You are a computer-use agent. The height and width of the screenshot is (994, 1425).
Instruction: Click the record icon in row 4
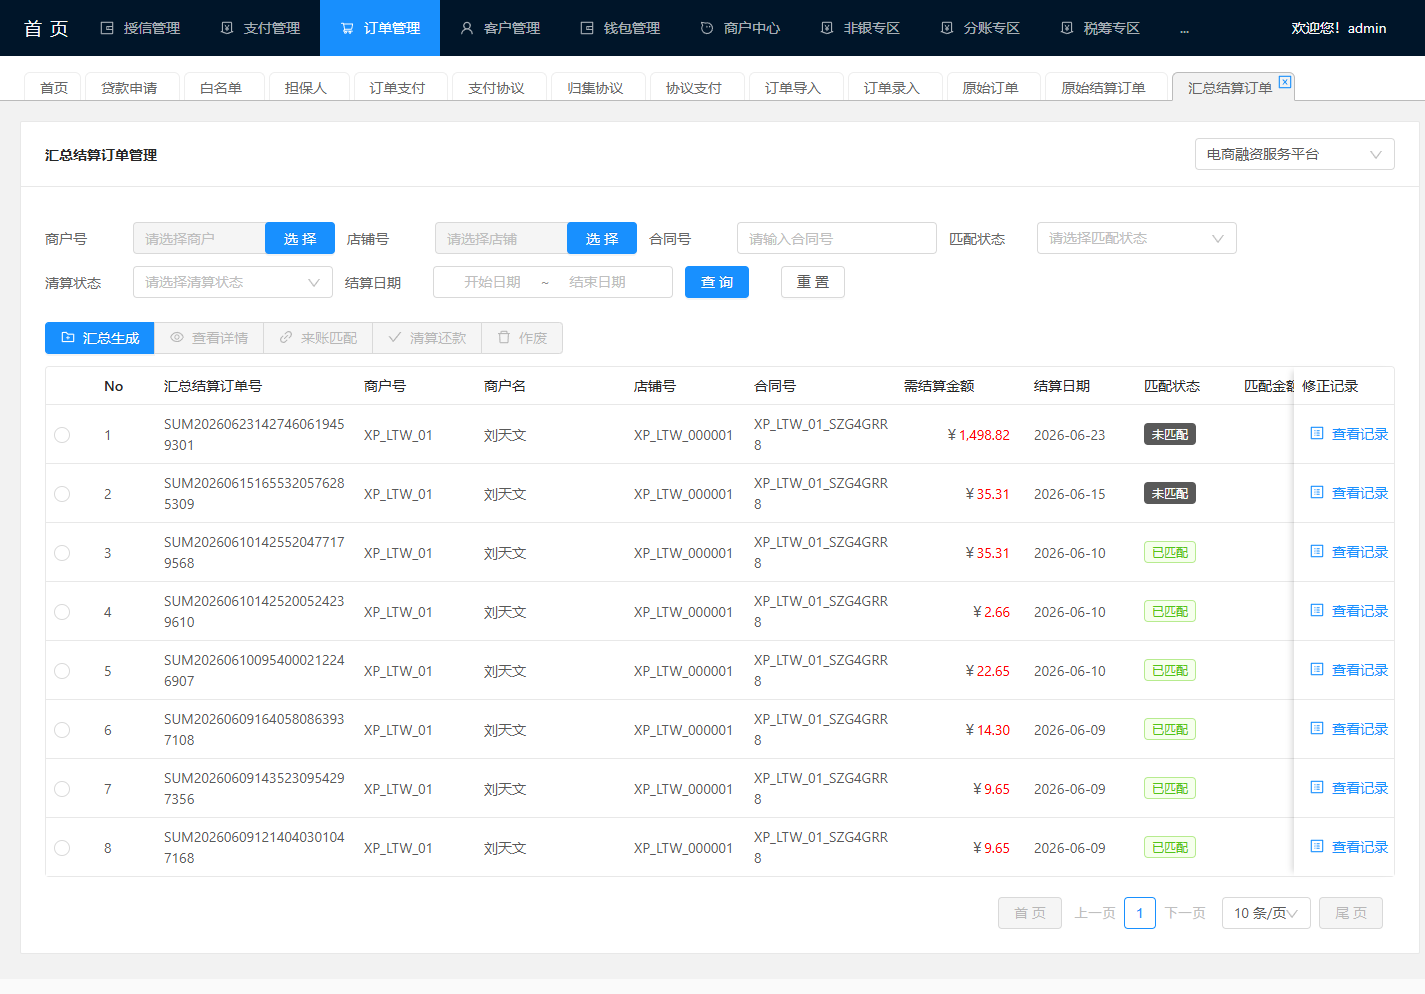(1317, 610)
